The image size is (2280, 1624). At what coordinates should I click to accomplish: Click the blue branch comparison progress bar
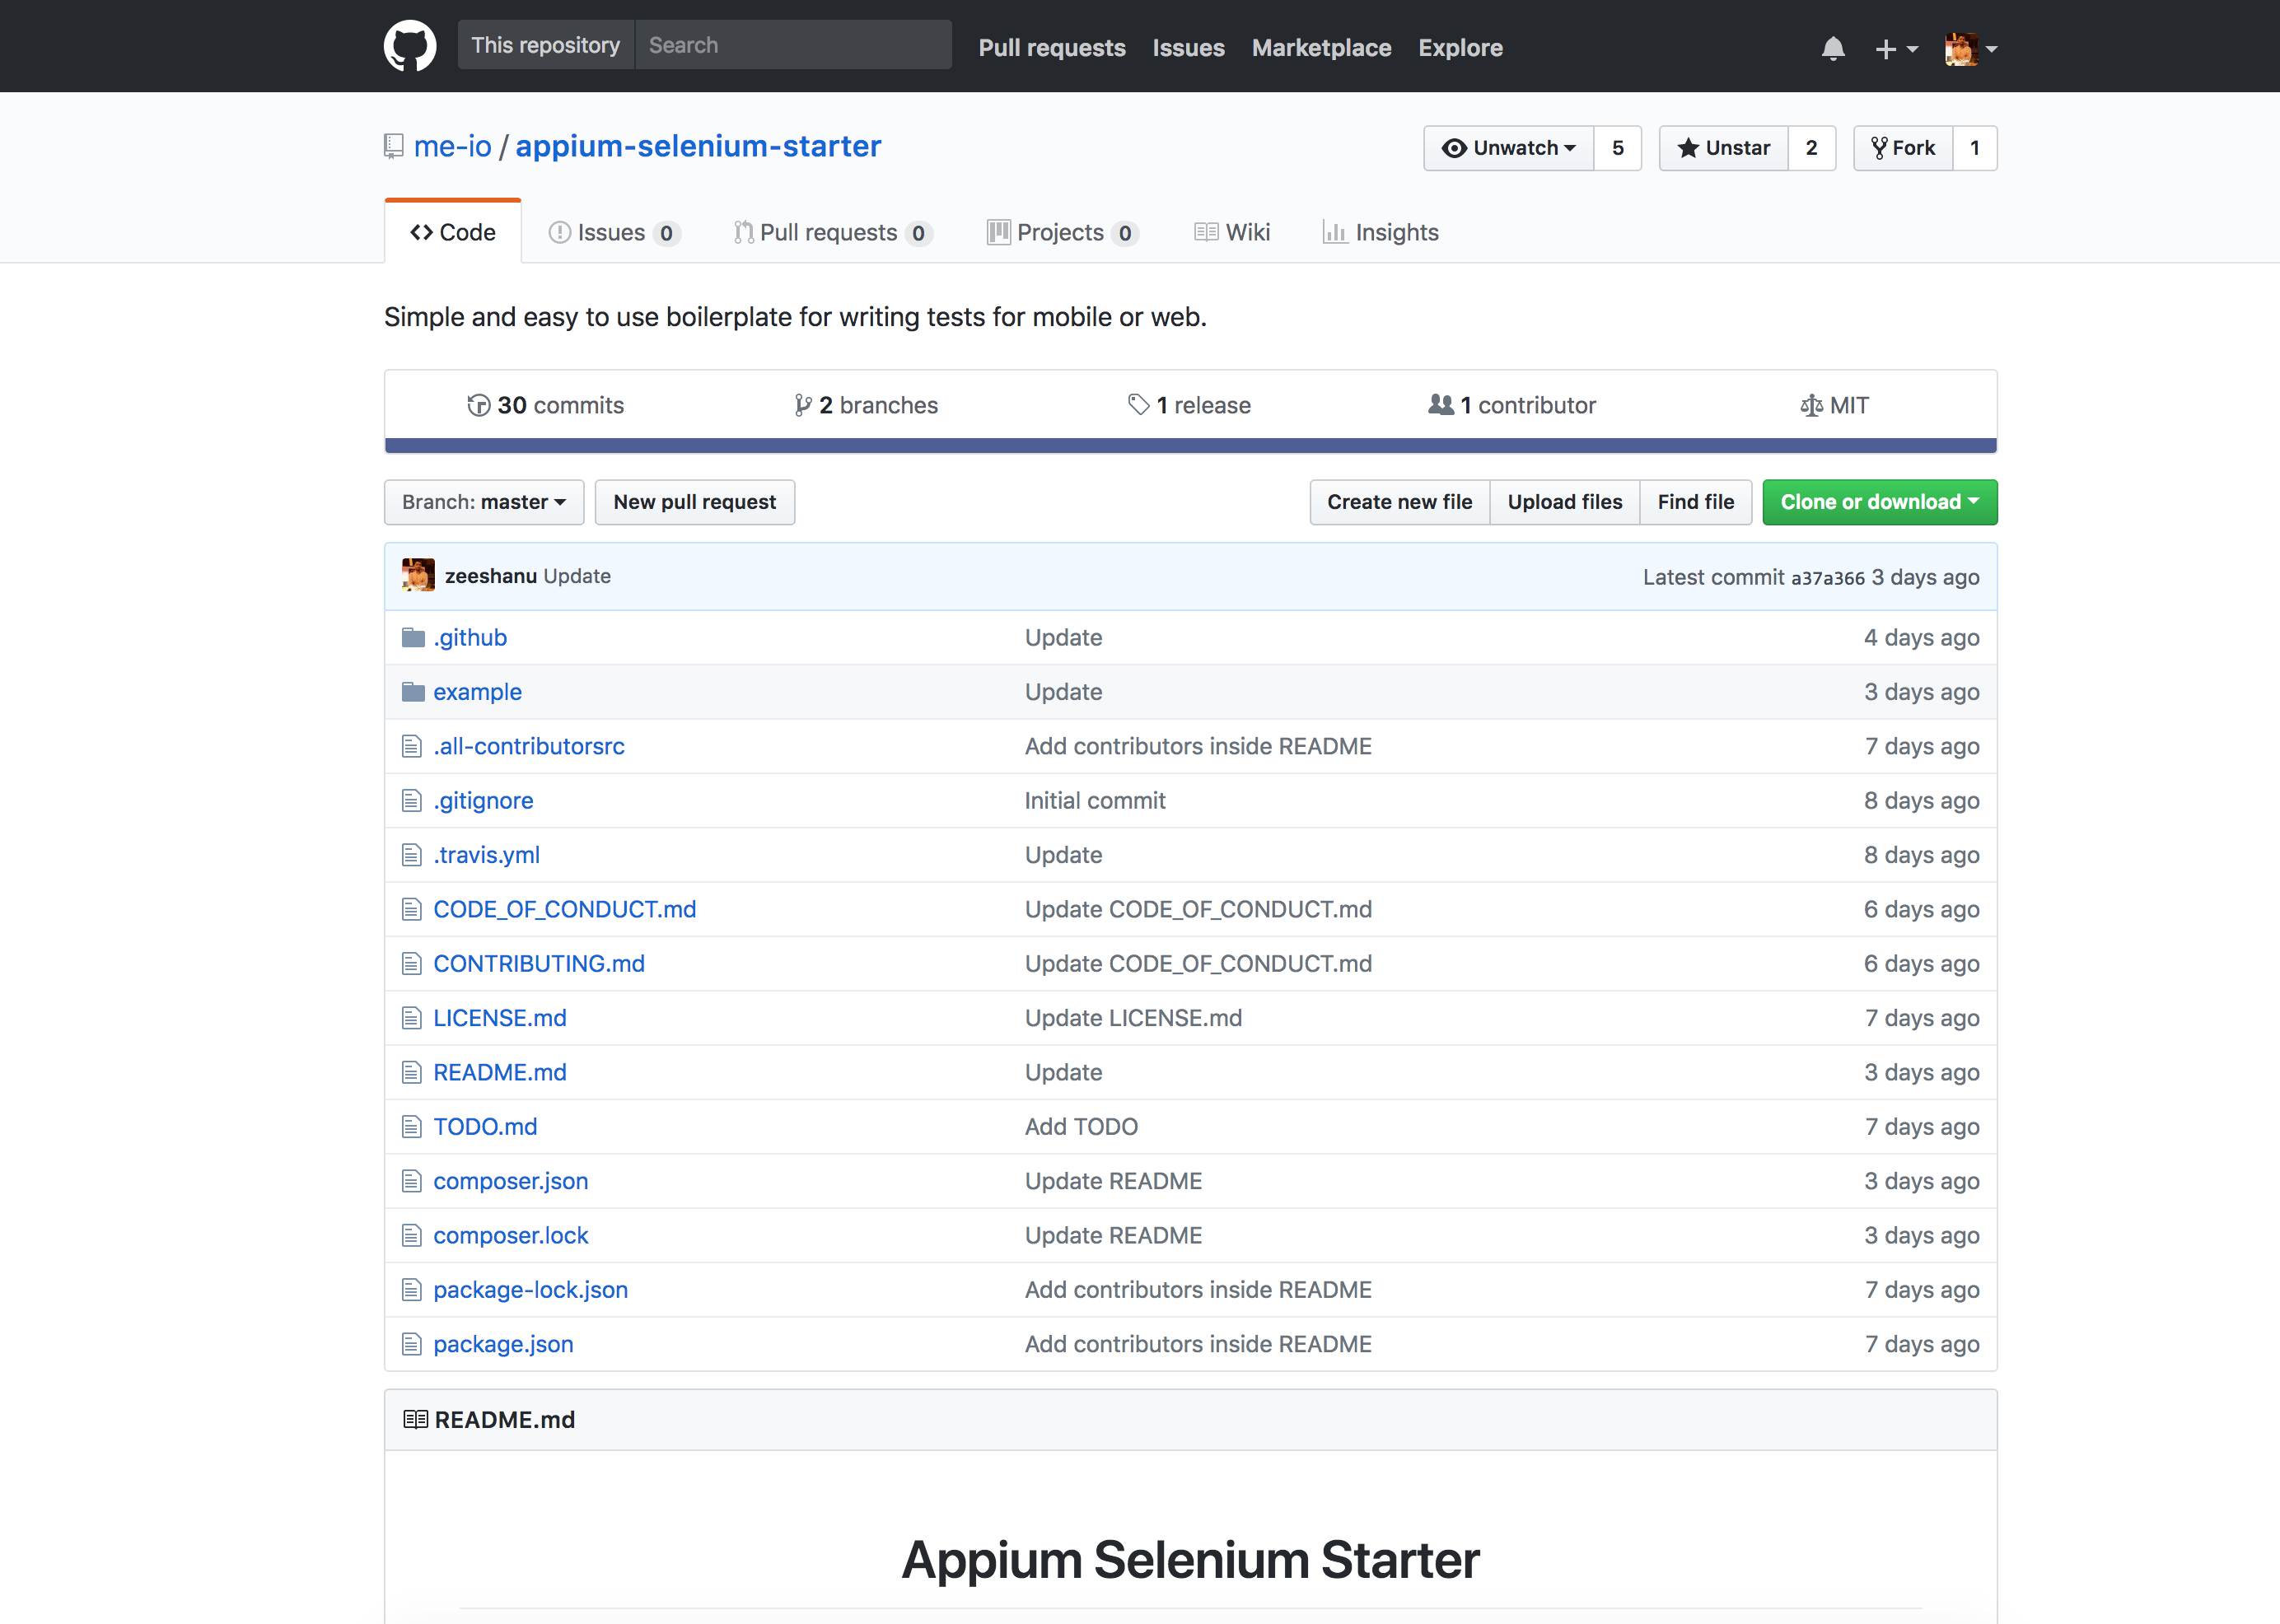tap(1190, 442)
